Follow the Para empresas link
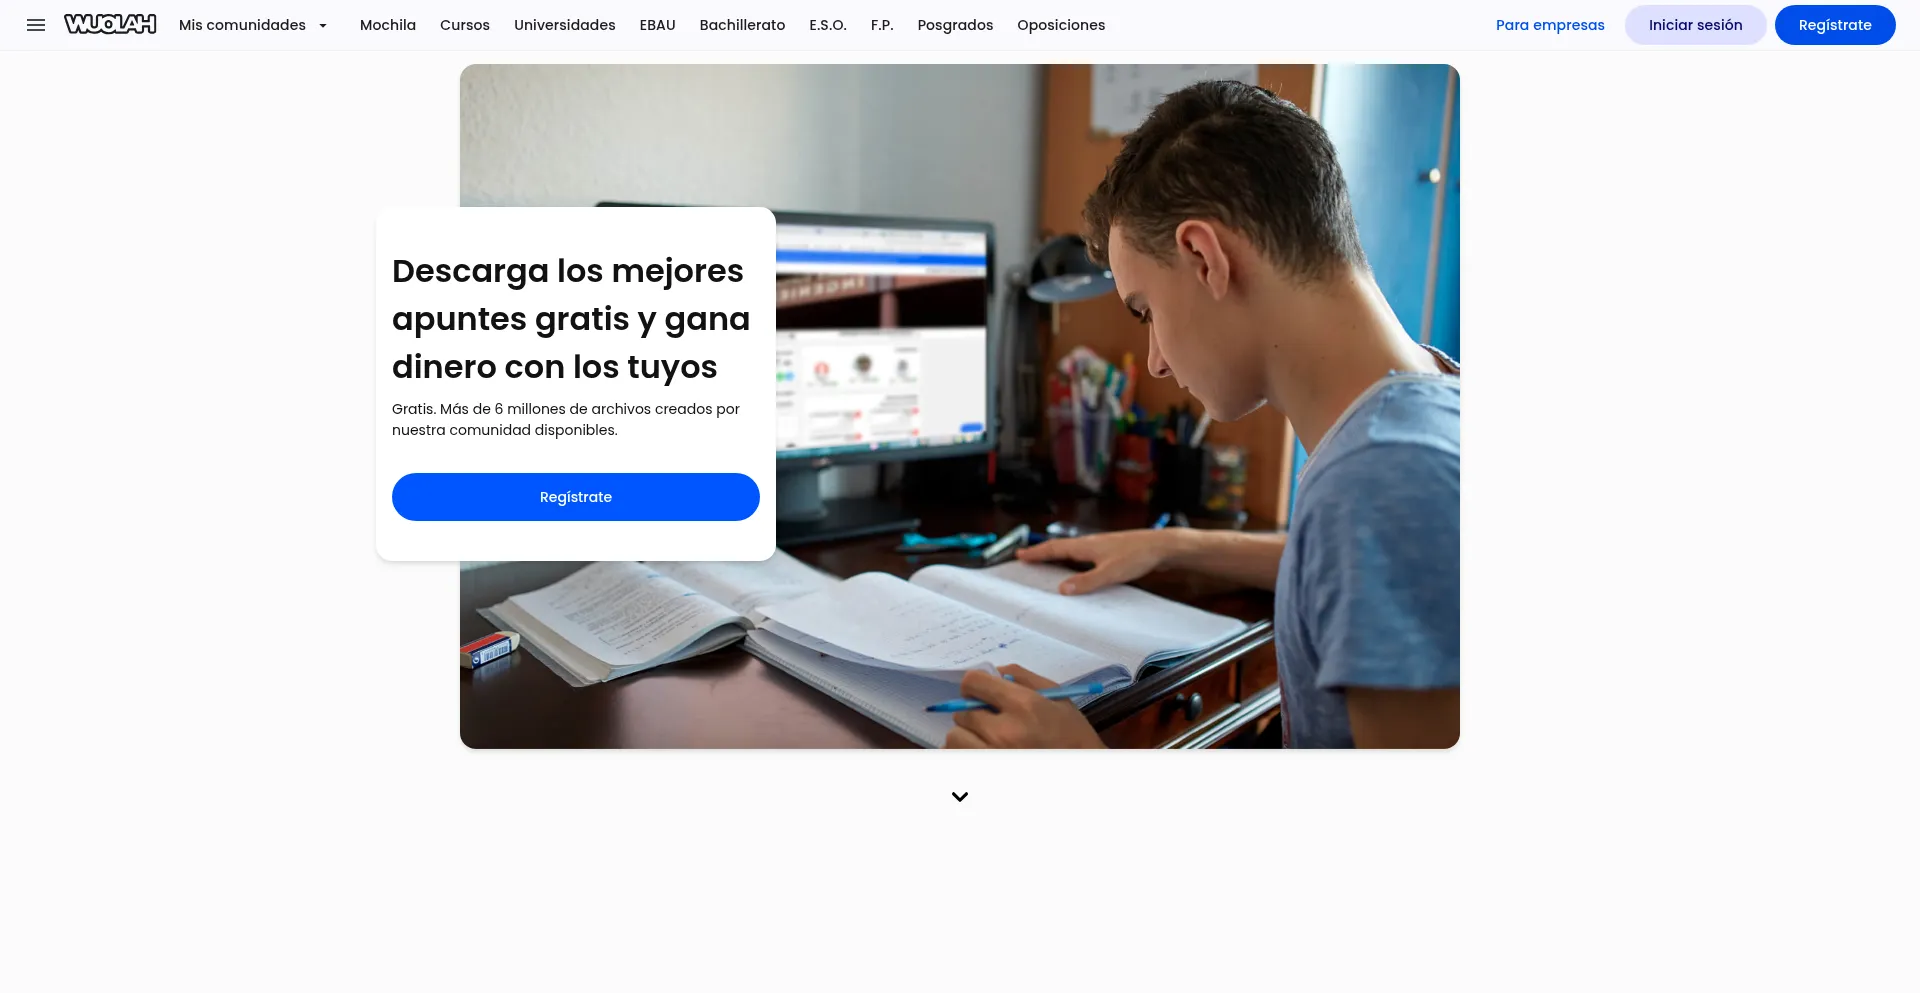Image resolution: width=1920 pixels, height=993 pixels. click(x=1550, y=25)
